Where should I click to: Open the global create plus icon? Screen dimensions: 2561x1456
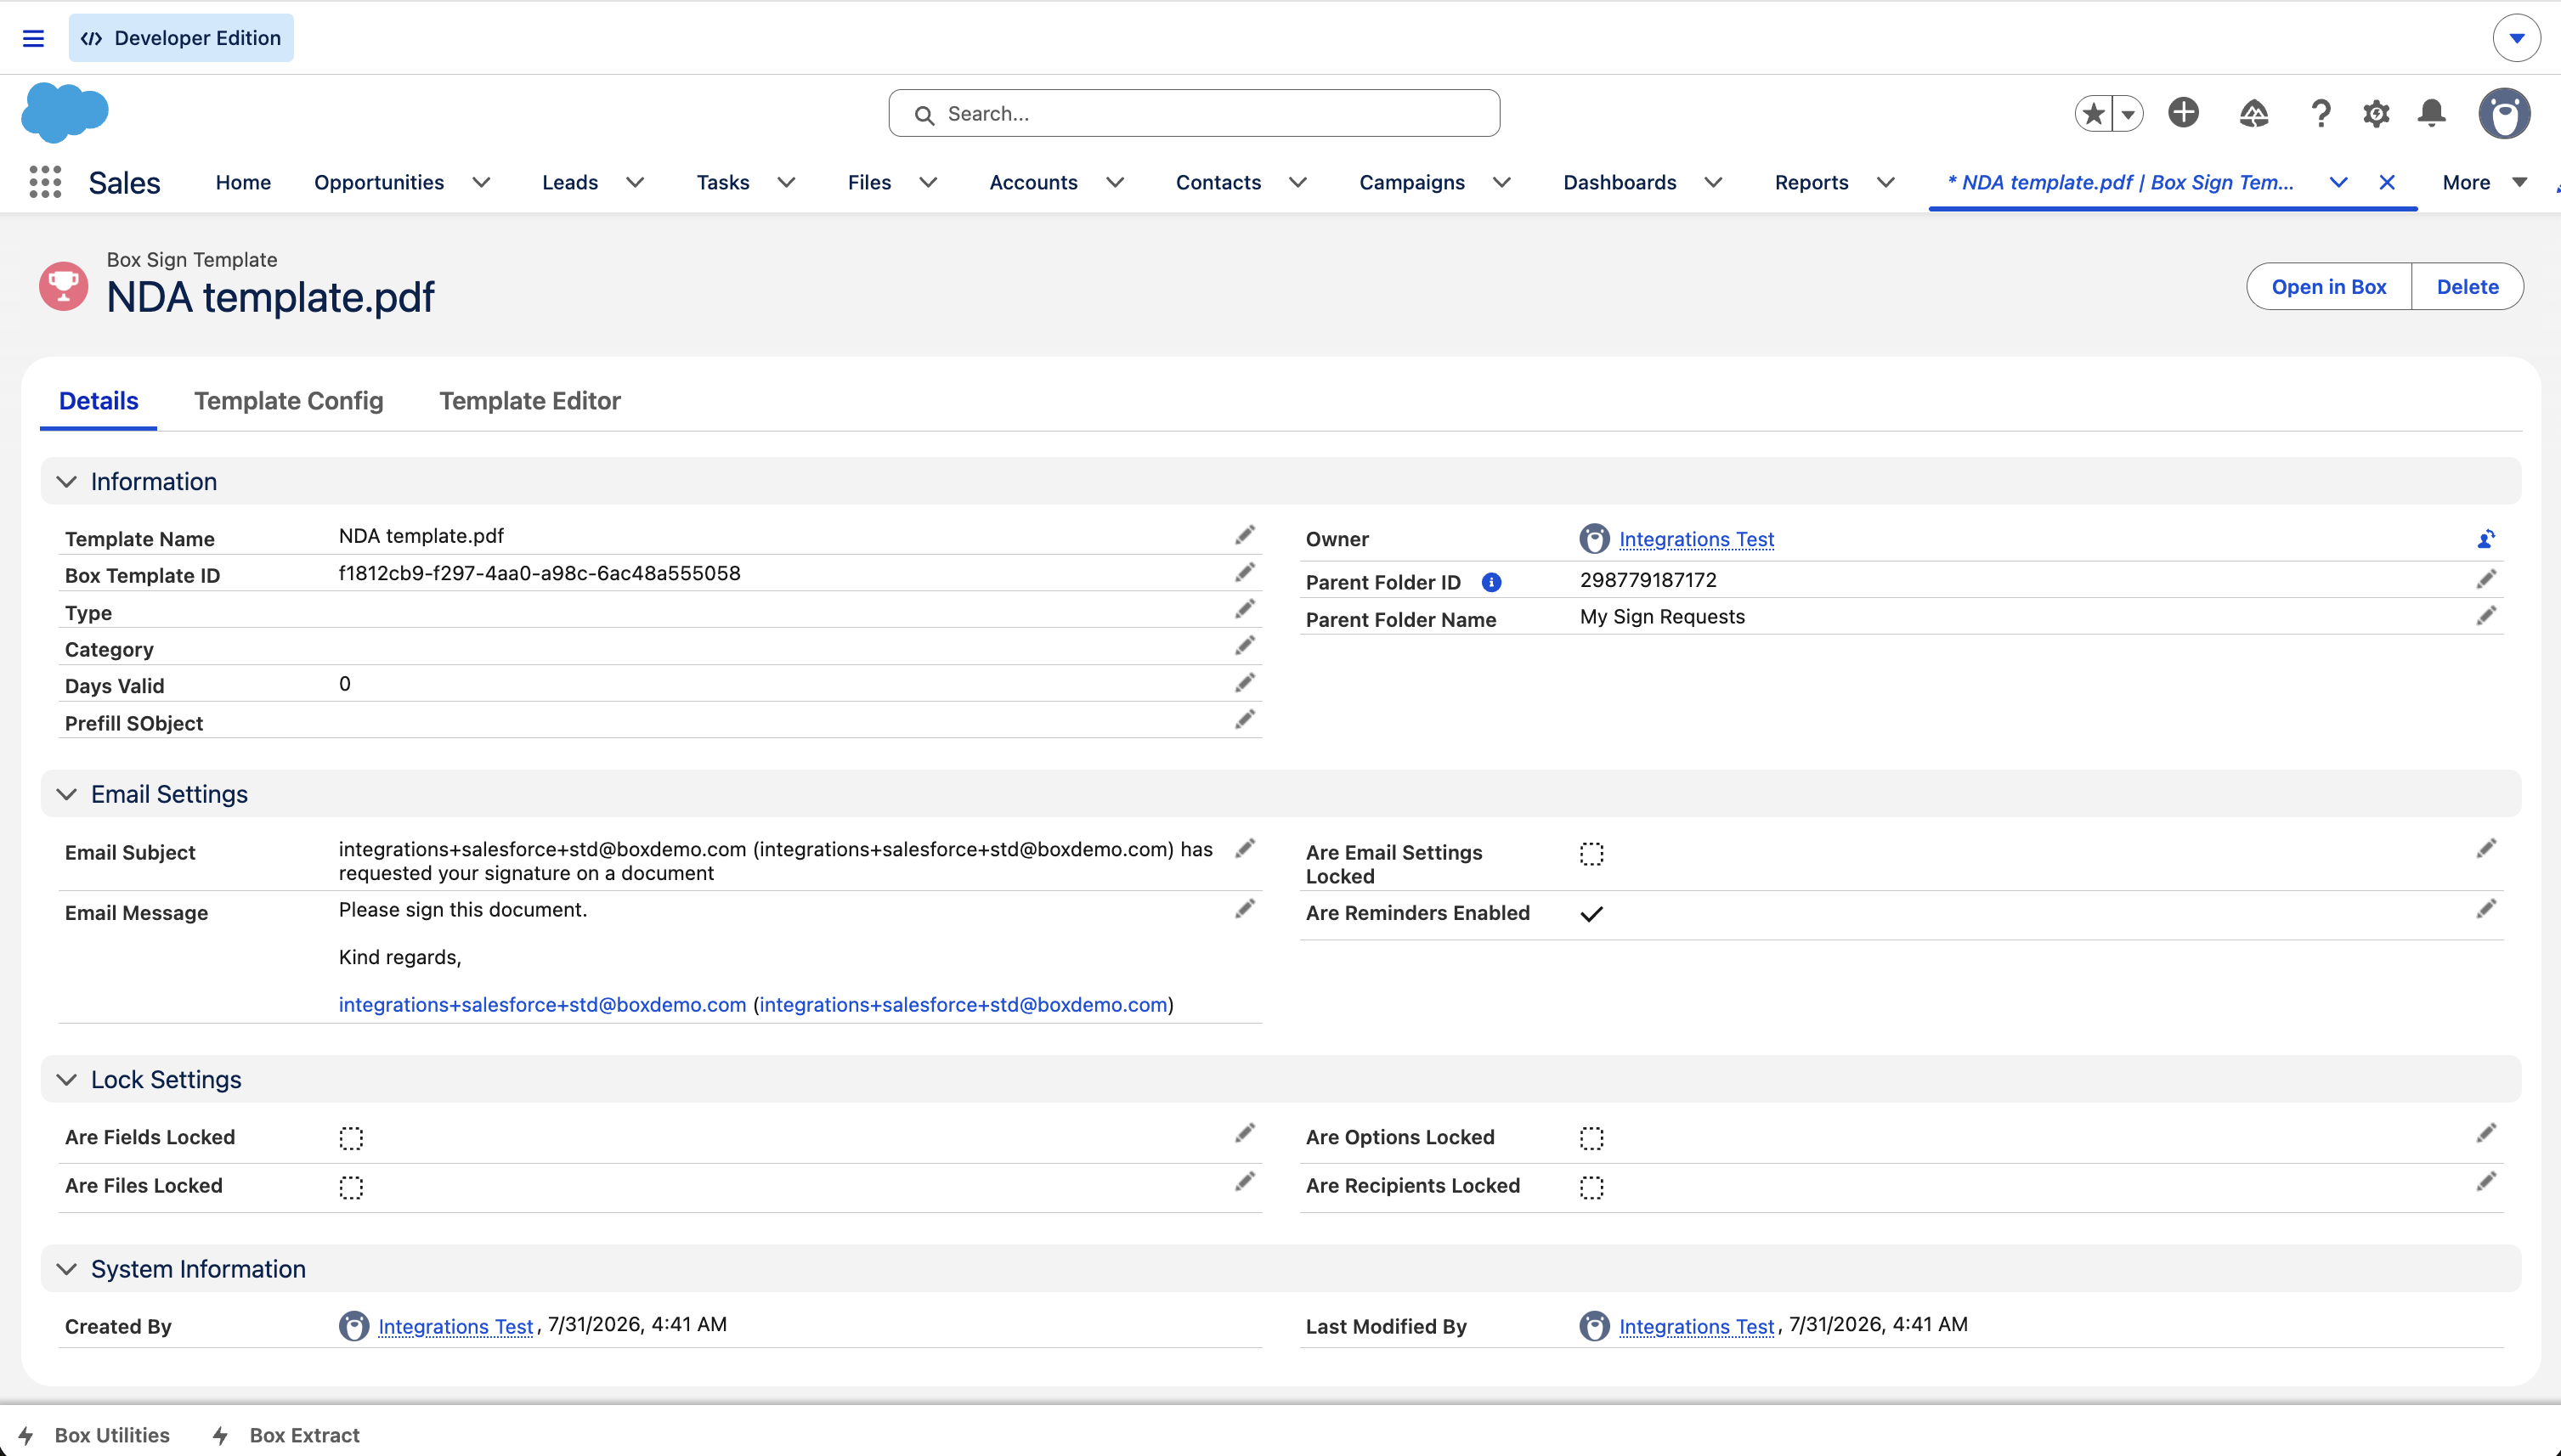(2183, 113)
